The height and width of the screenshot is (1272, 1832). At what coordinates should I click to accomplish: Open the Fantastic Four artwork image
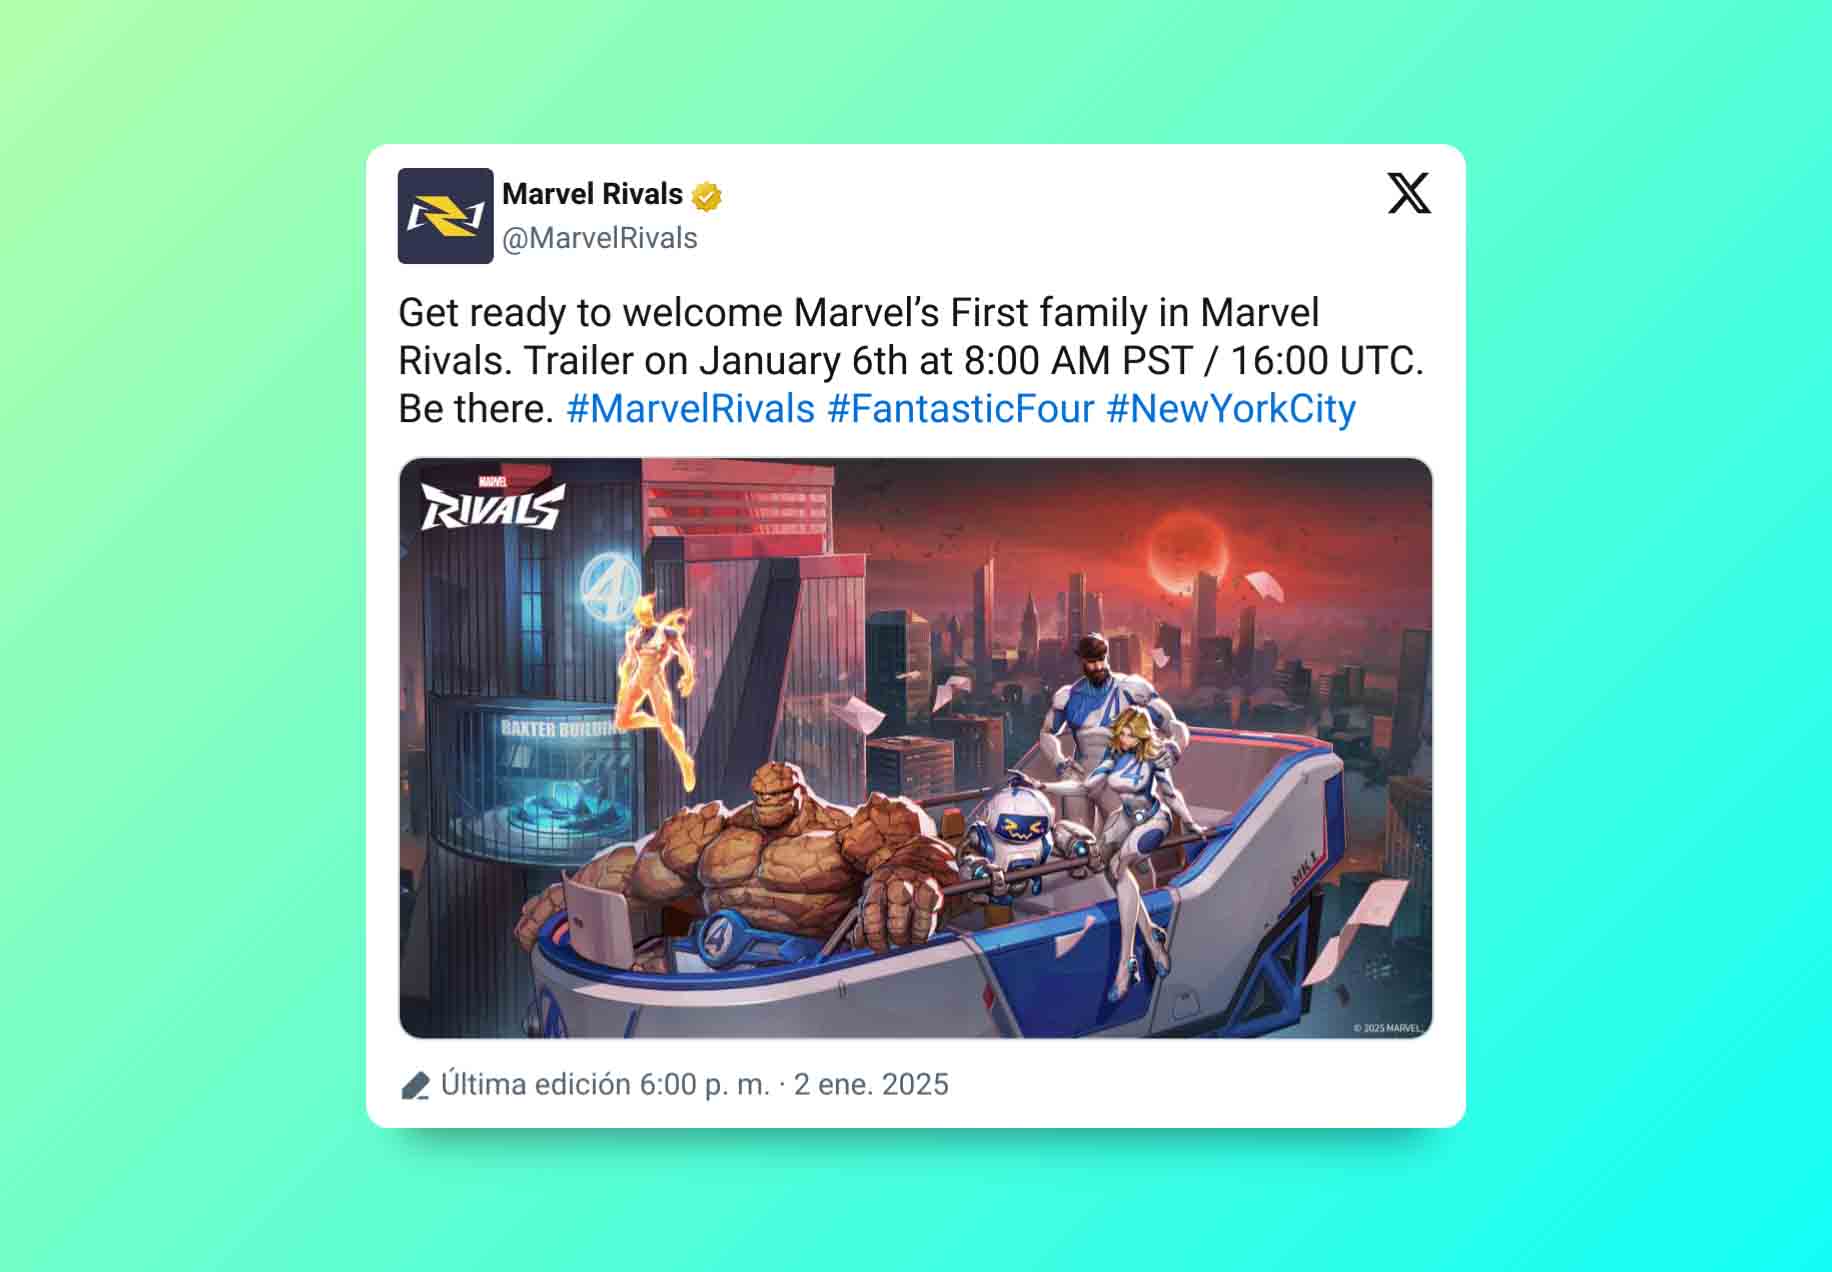tap(916, 748)
